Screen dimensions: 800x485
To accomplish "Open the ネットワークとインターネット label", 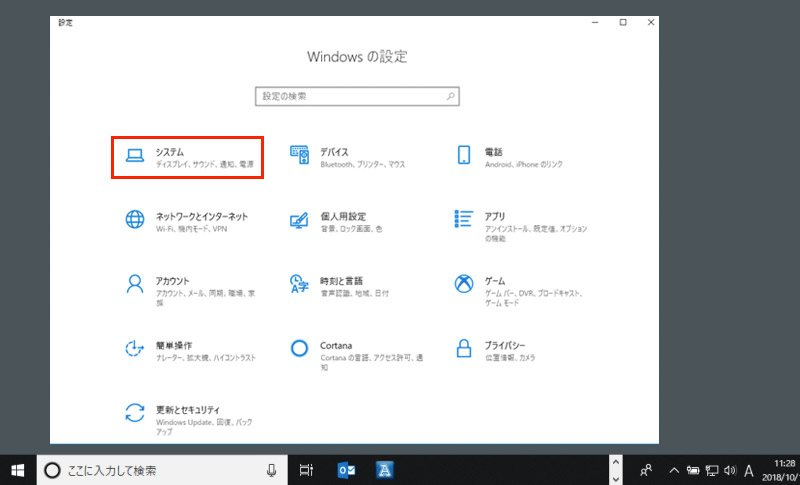I will (x=202, y=216).
